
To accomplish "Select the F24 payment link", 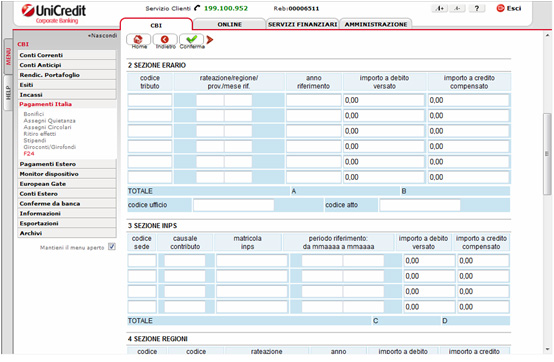I will [29, 154].
